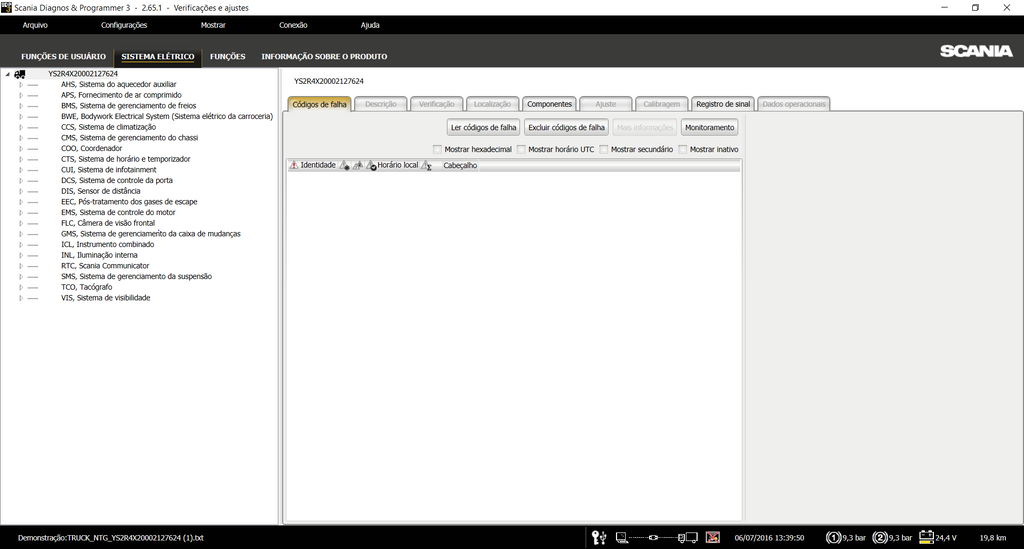
Task: Select BWE, Bodywork Electrical System row
Action: (x=167, y=117)
